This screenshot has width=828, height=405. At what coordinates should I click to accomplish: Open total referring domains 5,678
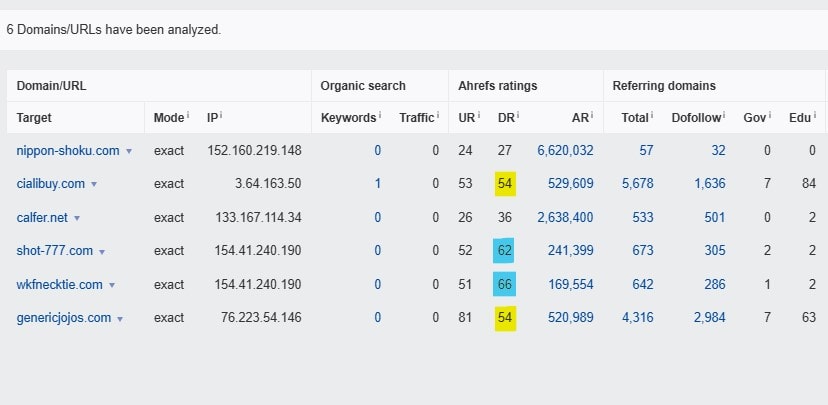click(x=638, y=184)
